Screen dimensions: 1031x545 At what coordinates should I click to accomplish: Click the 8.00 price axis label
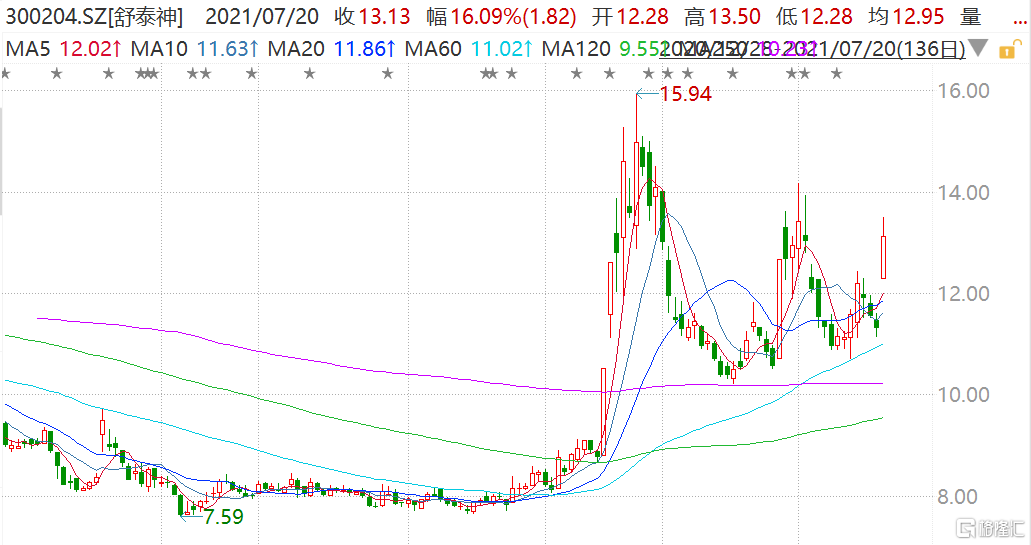(957, 496)
